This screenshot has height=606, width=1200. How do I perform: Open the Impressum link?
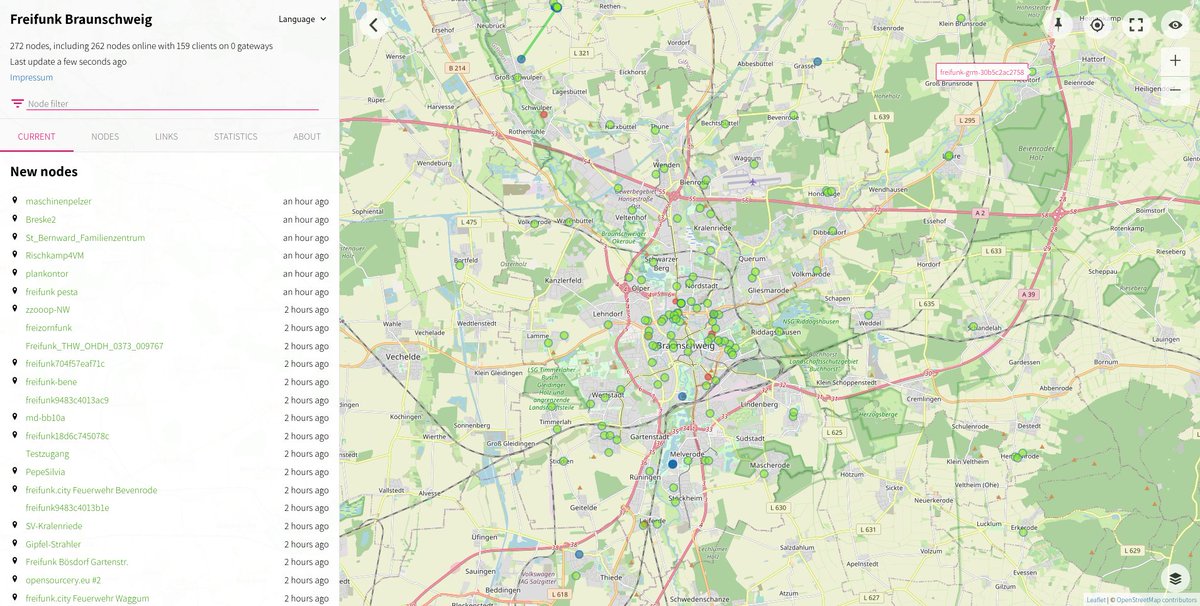click(x=32, y=77)
